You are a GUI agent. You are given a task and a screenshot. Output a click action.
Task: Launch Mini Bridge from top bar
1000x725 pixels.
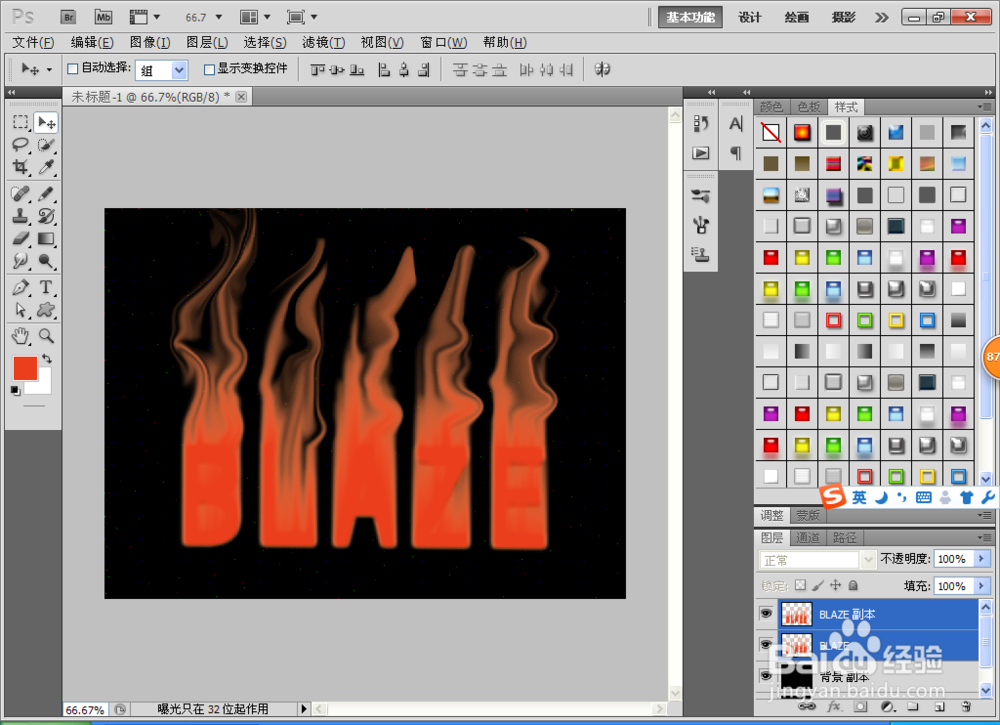(x=103, y=17)
